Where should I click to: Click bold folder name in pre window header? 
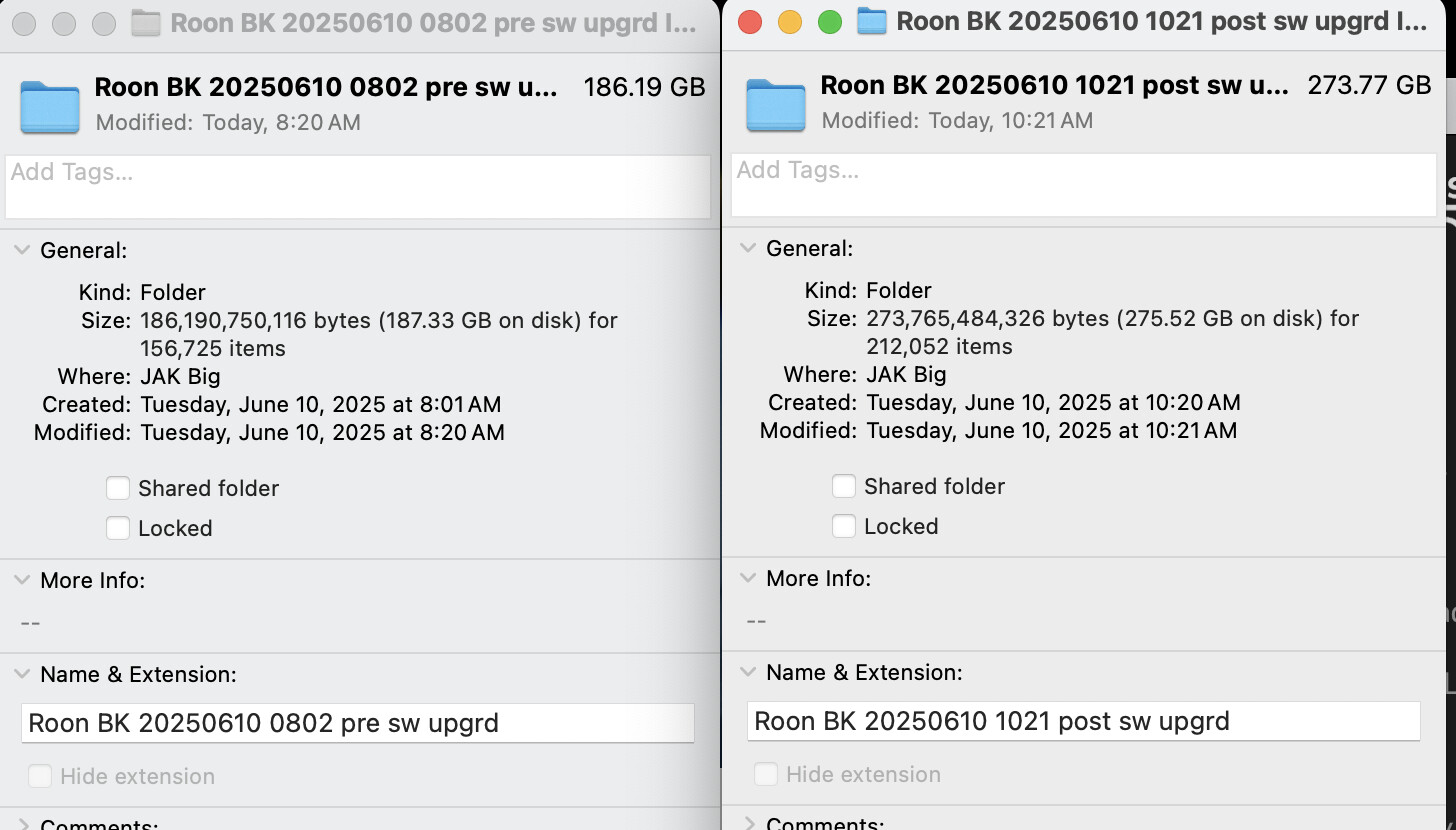click(326, 87)
